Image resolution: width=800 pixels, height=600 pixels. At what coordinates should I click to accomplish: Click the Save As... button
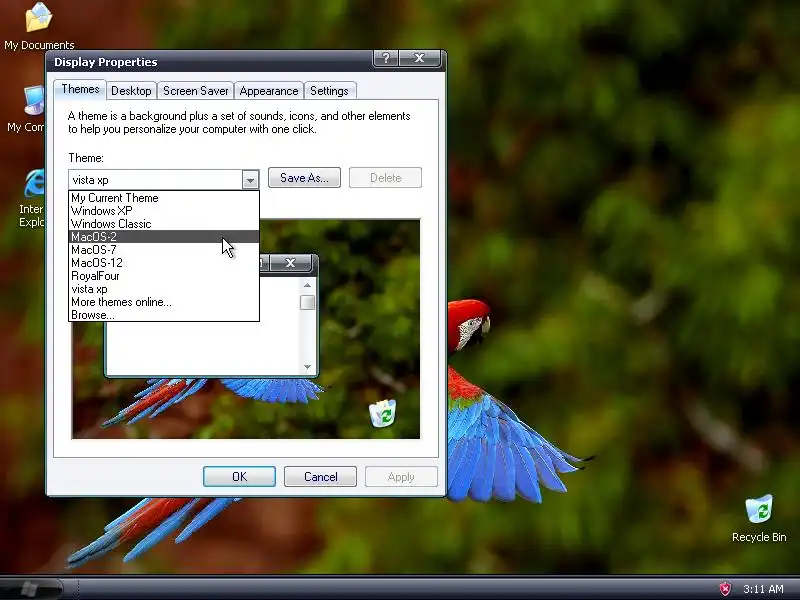point(304,178)
